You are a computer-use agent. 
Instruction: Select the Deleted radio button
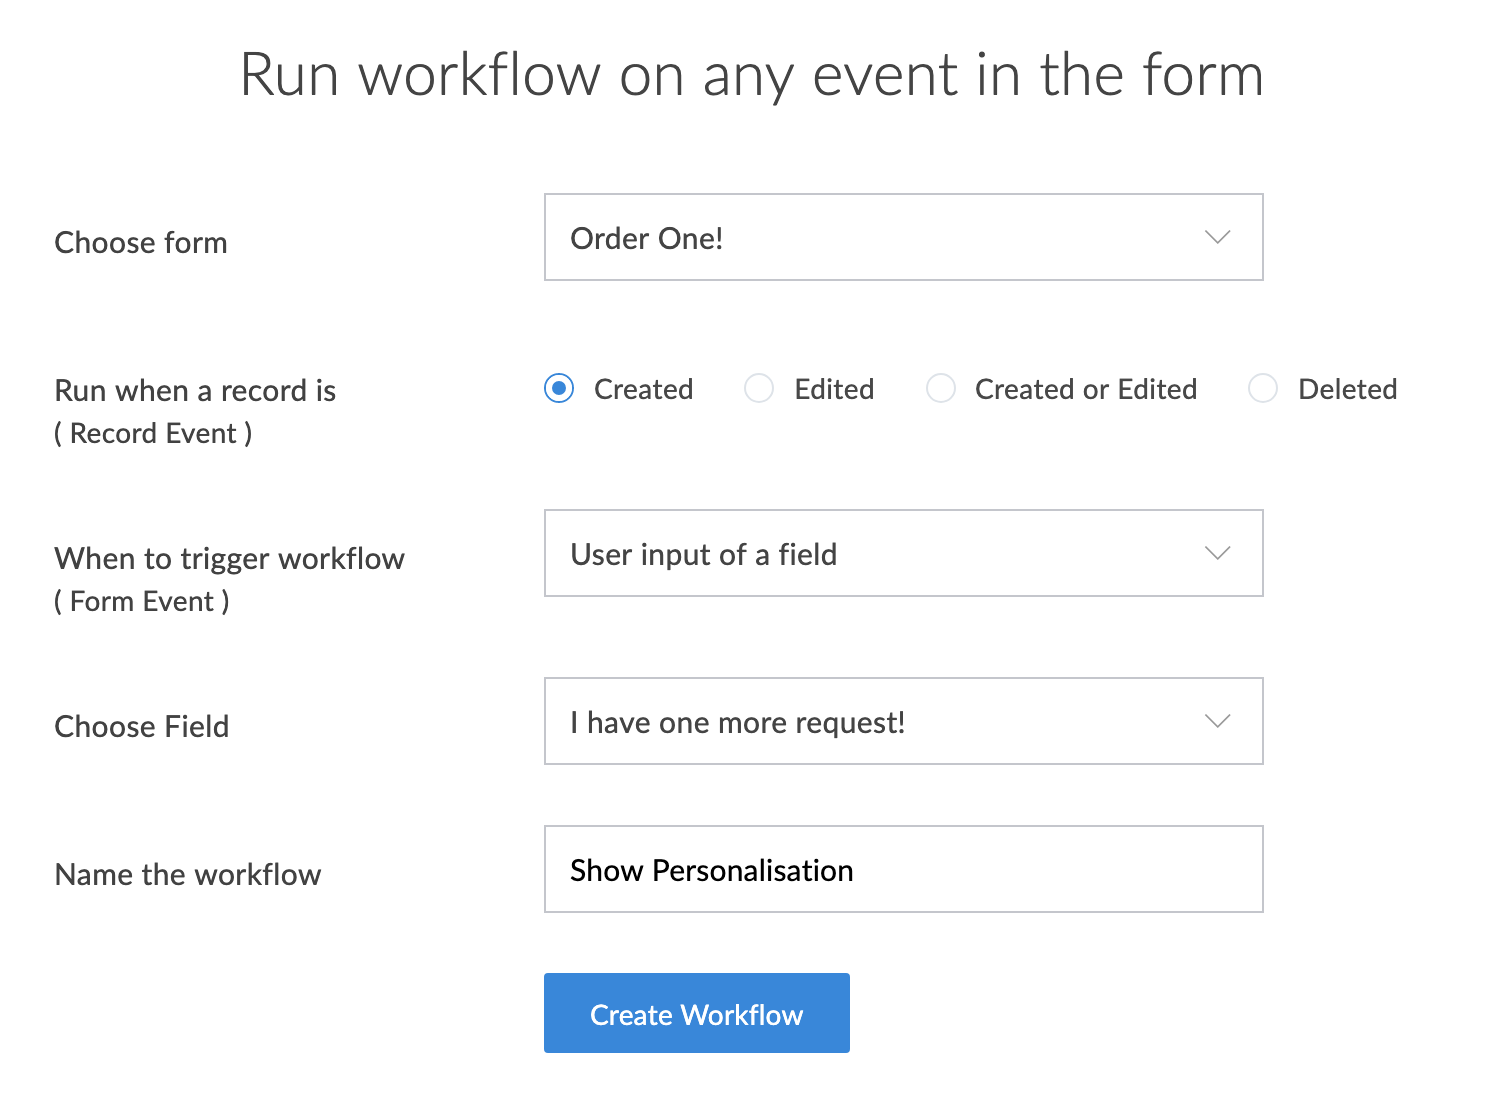1263,389
